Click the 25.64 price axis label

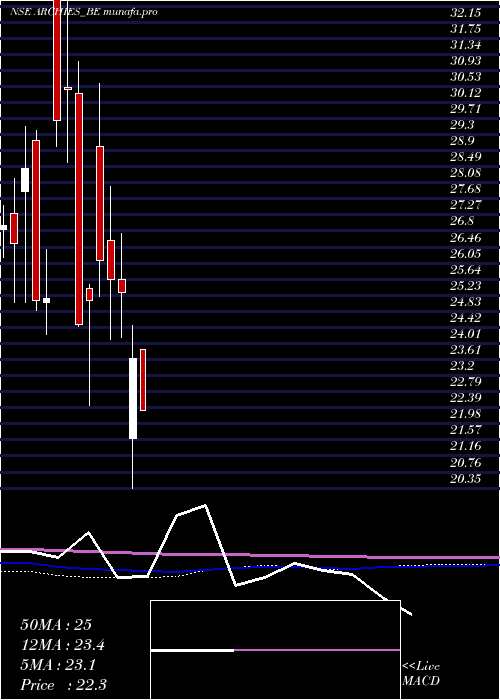pyautogui.click(x=465, y=270)
